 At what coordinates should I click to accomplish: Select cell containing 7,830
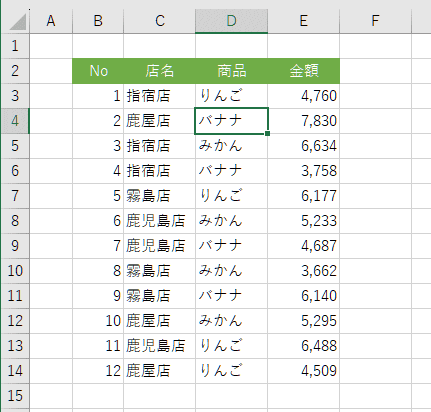point(303,121)
